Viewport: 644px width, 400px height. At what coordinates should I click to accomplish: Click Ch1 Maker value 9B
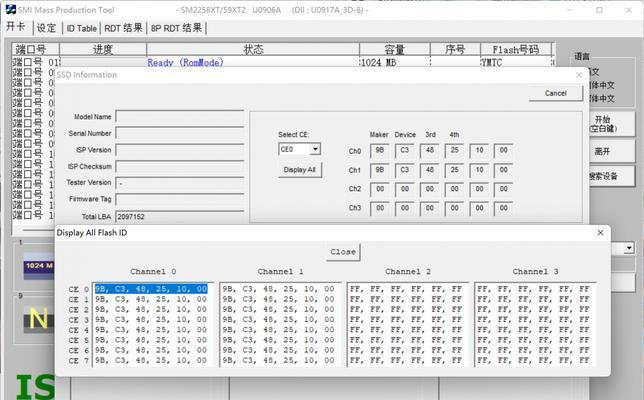tap(380, 170)
